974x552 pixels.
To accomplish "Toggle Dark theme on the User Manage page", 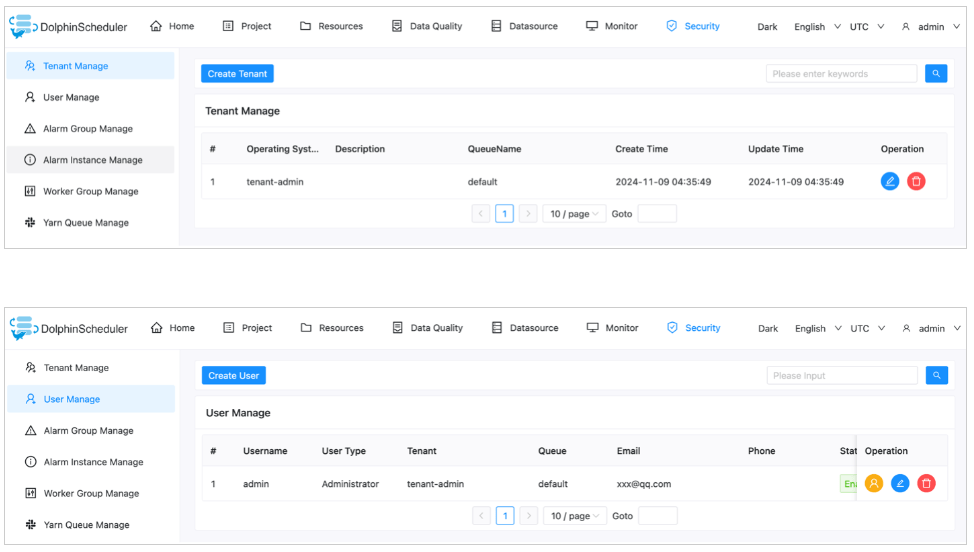I will pos(767,329).
